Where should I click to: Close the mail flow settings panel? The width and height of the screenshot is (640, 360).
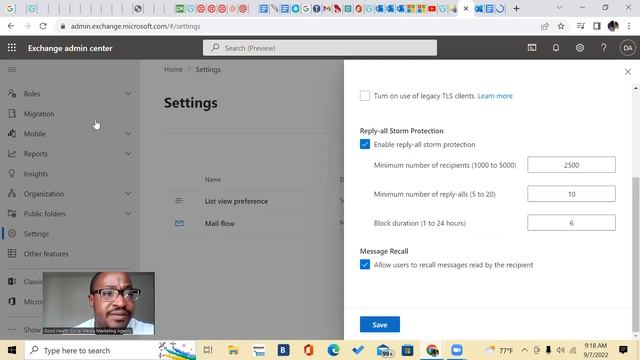[628, 72]
